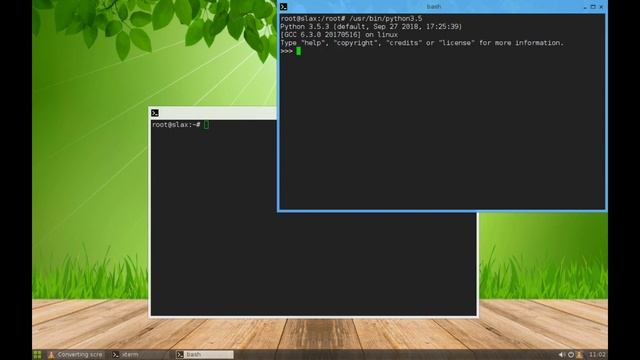Screen dimensions: 640x360
Task: Click the word "credits" in the Python banner
Action: tap(404, 43)
